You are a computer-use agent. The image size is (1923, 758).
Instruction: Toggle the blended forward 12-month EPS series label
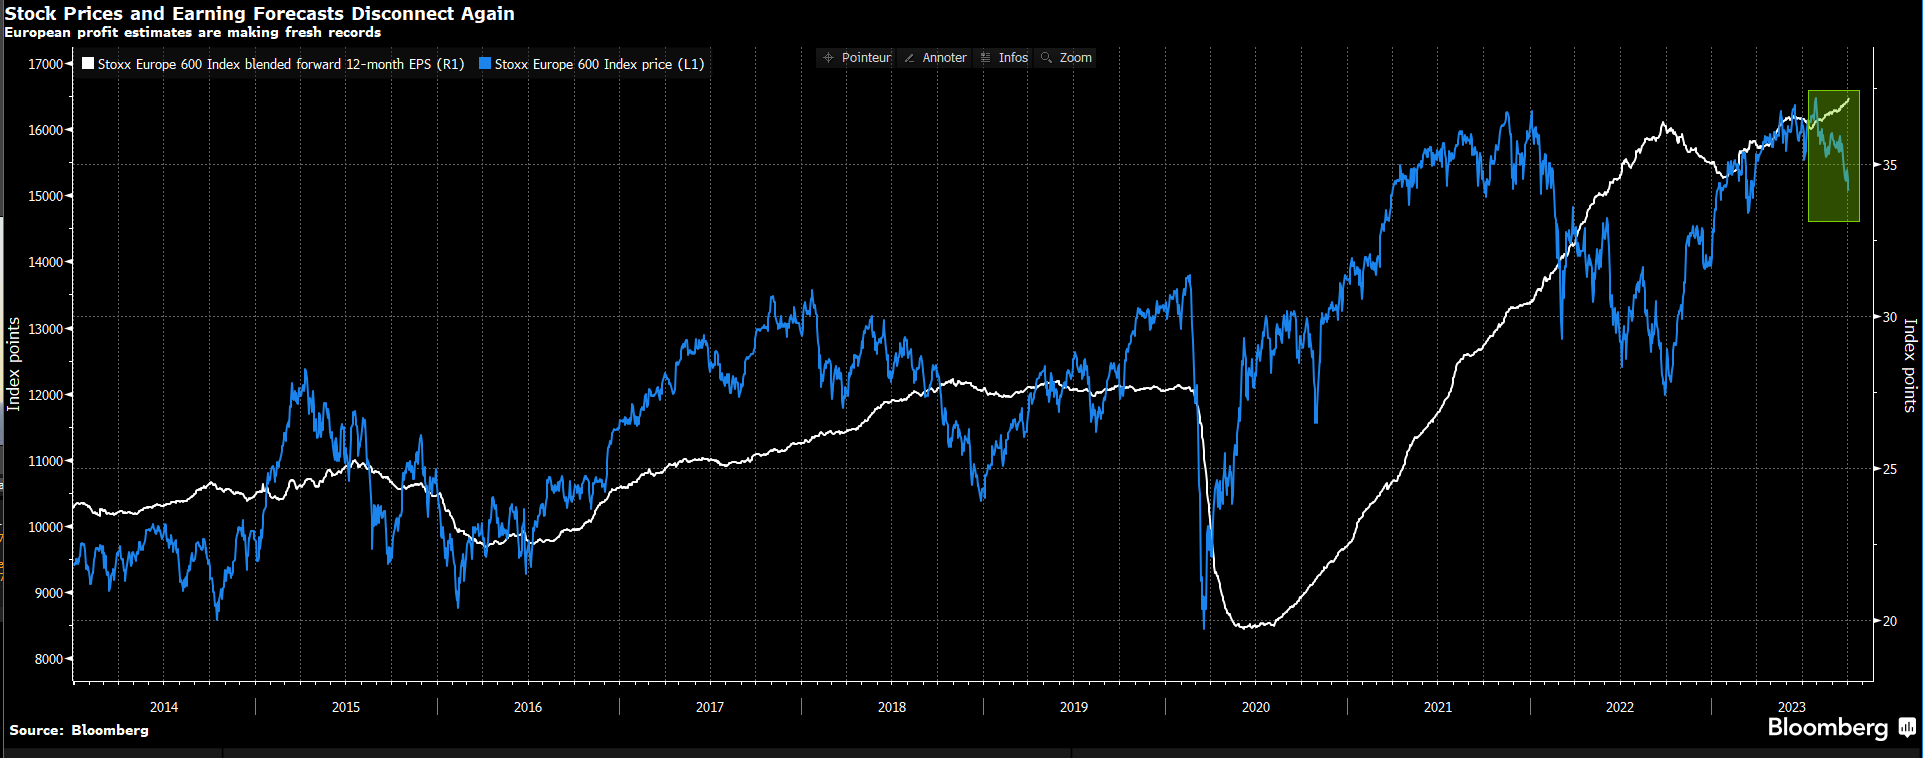tap(281, 64)
